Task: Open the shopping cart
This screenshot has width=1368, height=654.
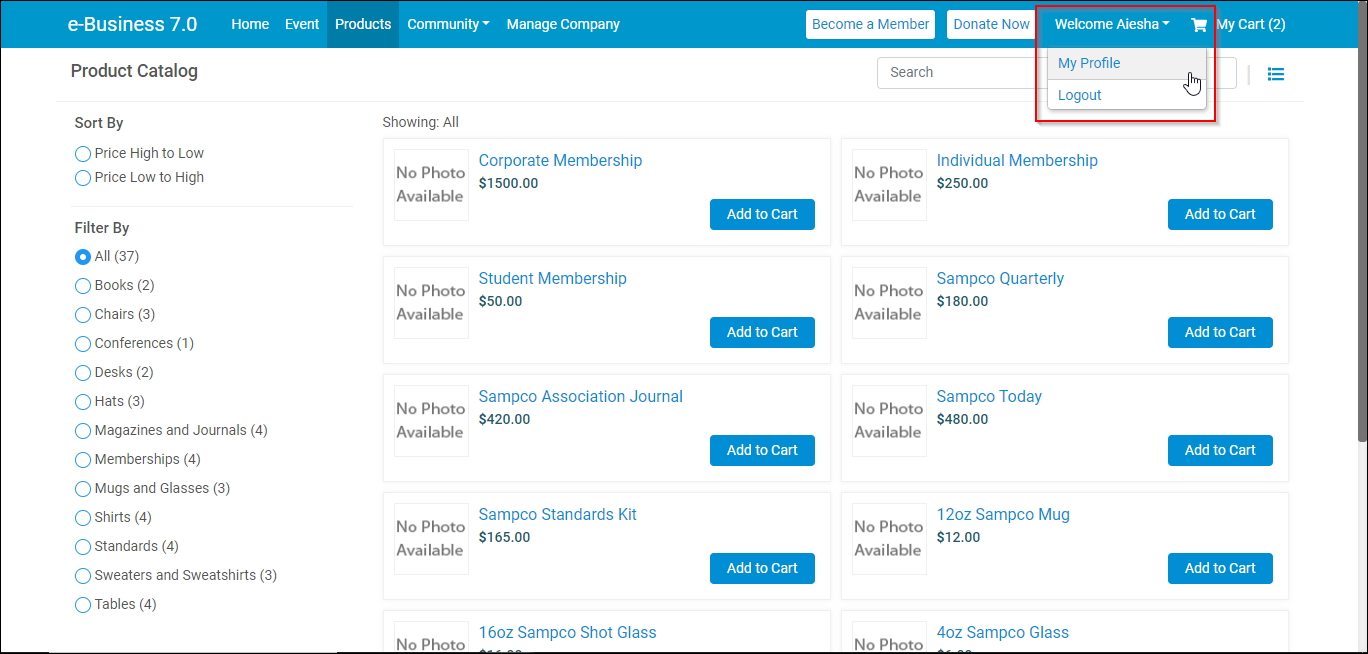Action: click(1244, 23)
